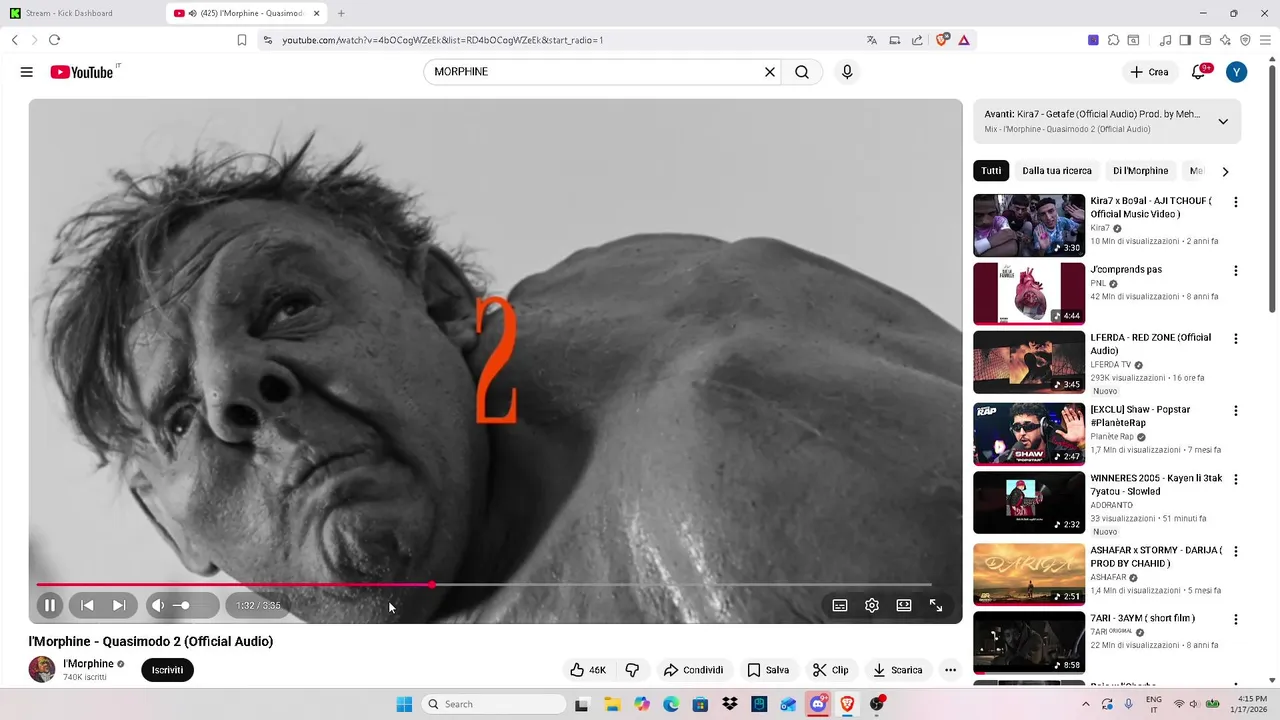This screenshot has width=1280, height=720.
Task: Open the Crea create button
Action: (1149, 72)
